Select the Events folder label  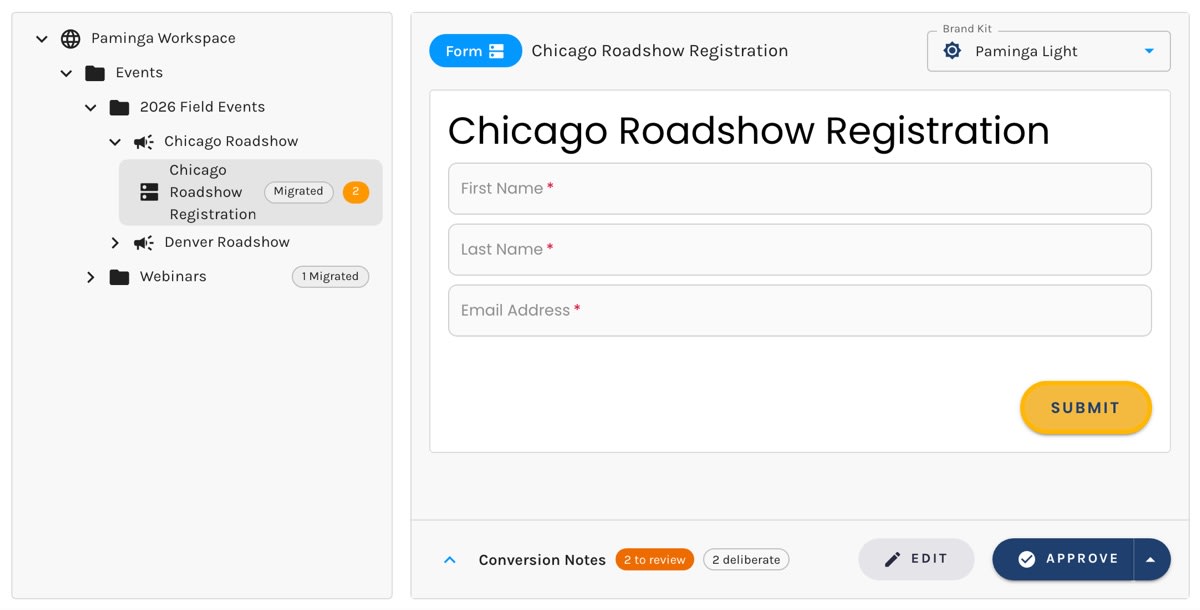coord(139,73)
